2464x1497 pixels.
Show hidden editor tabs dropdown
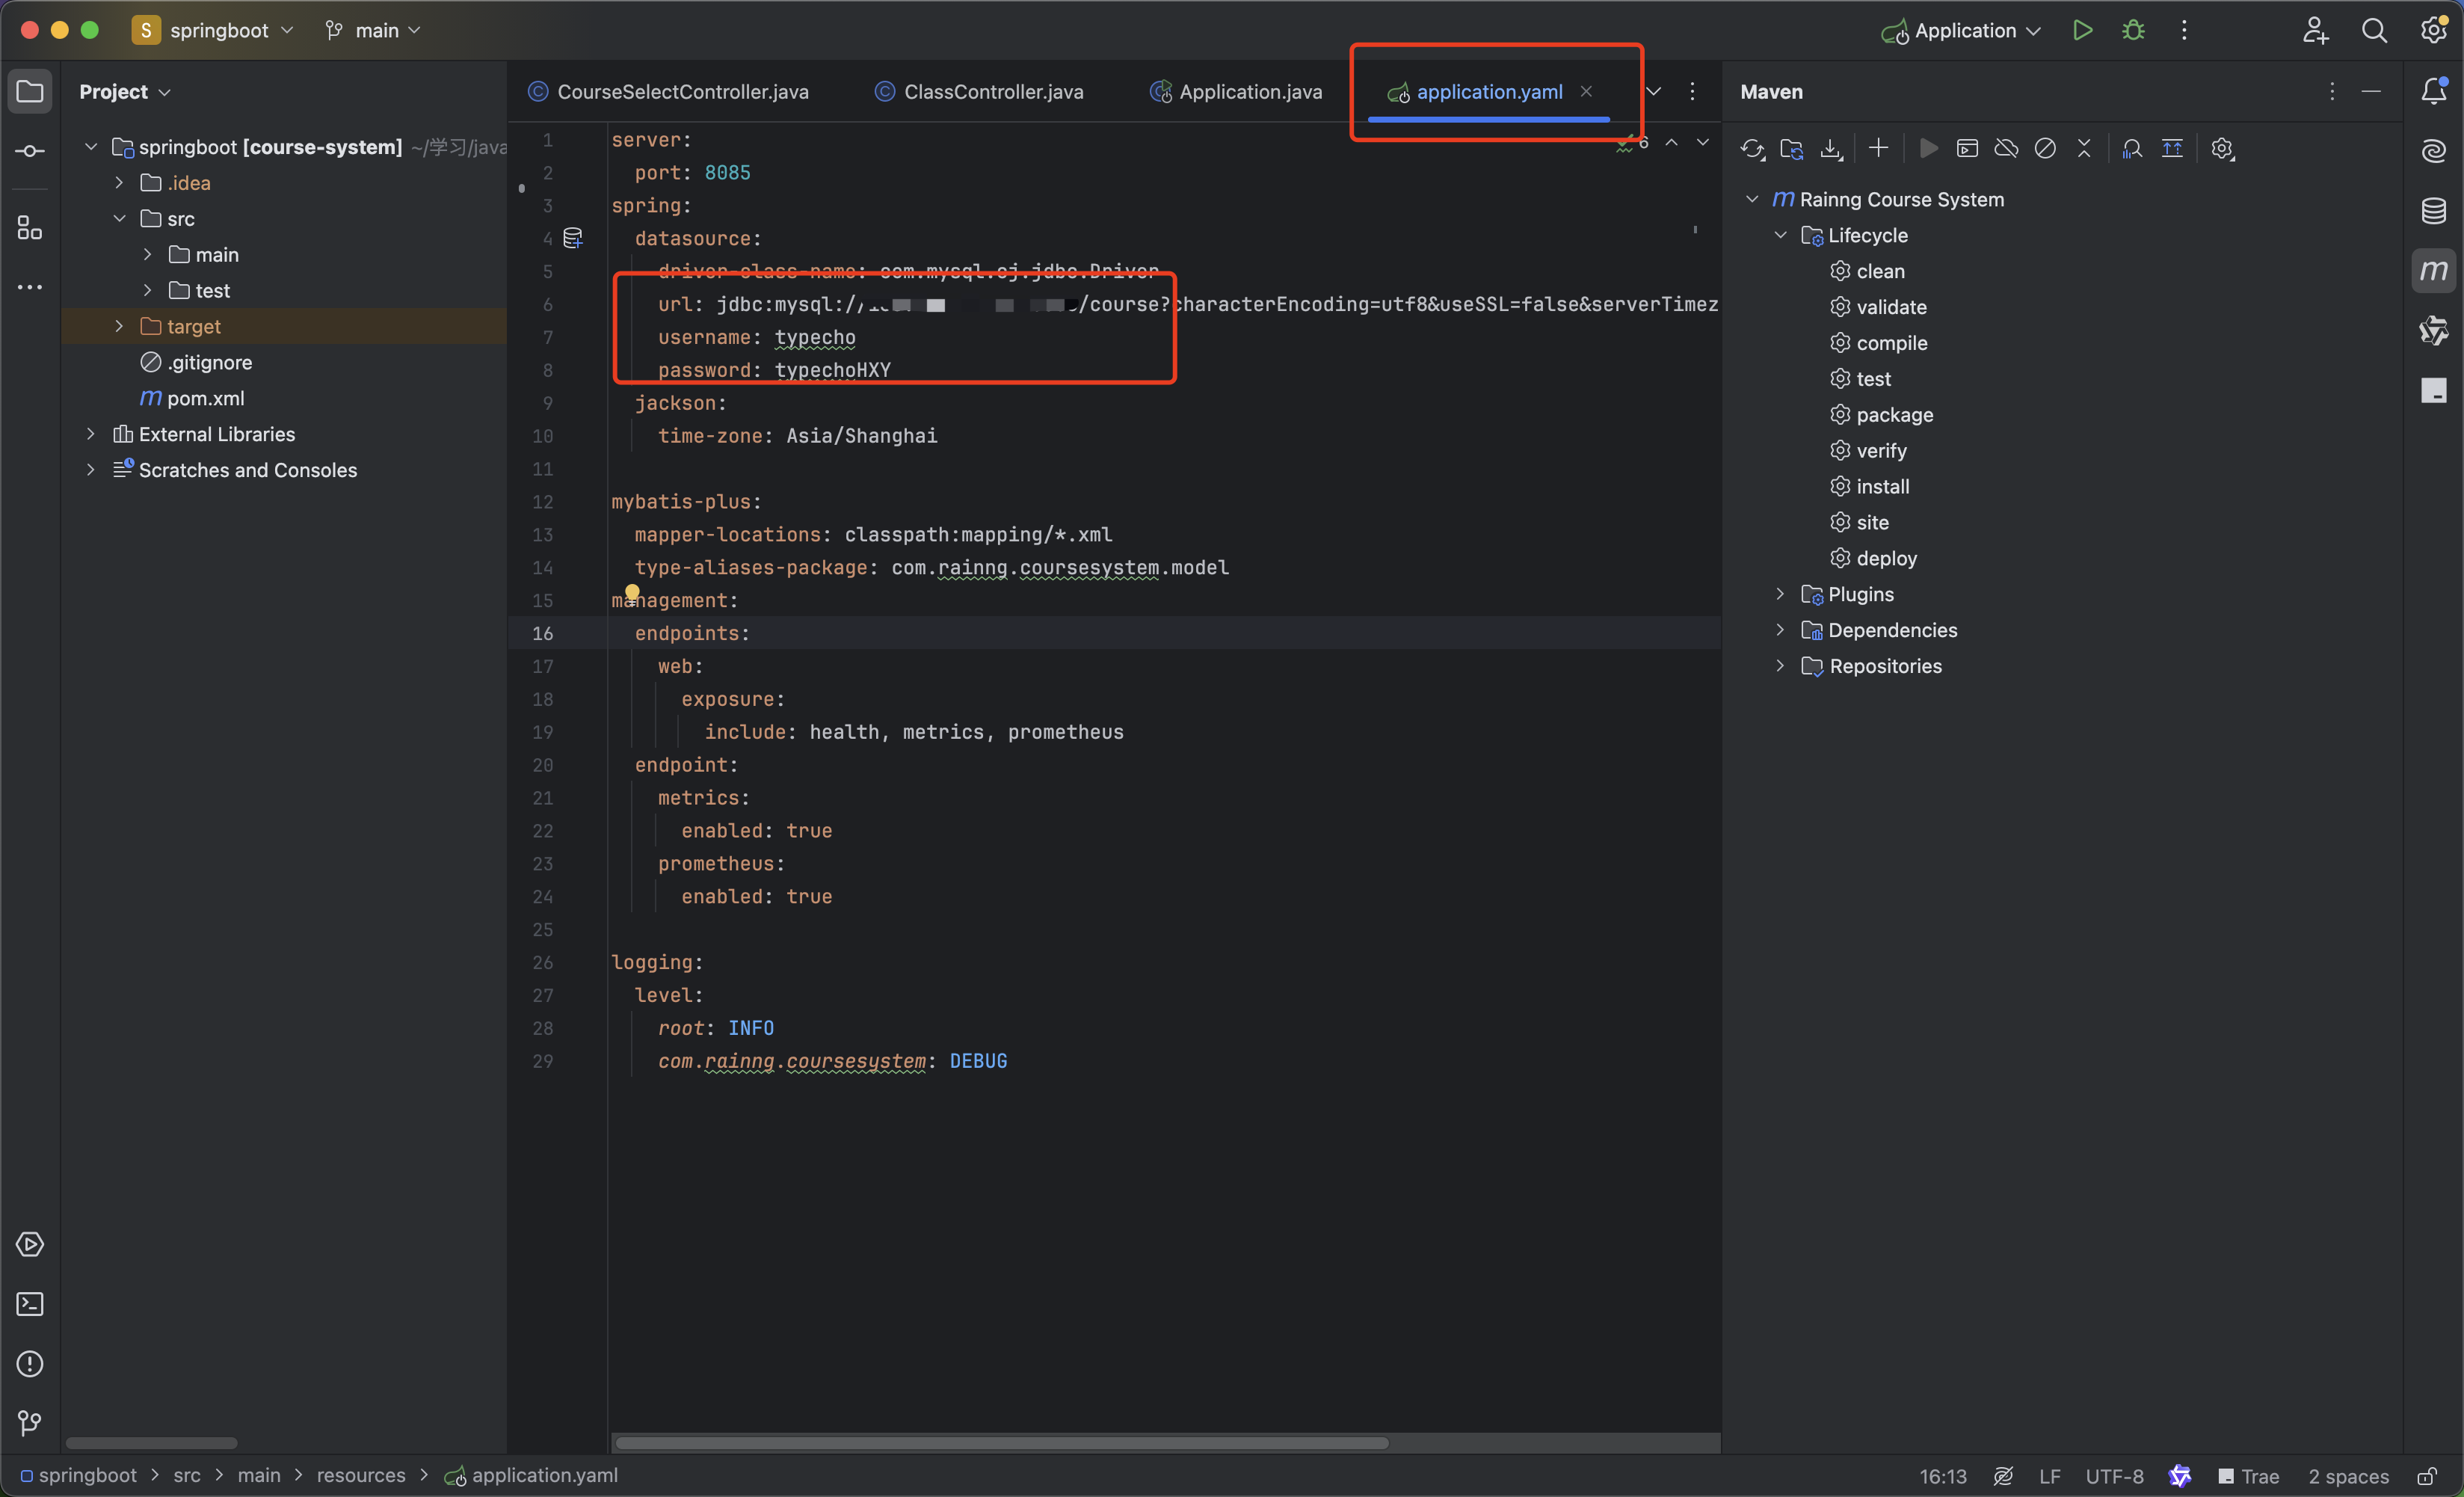(1654, 91)
